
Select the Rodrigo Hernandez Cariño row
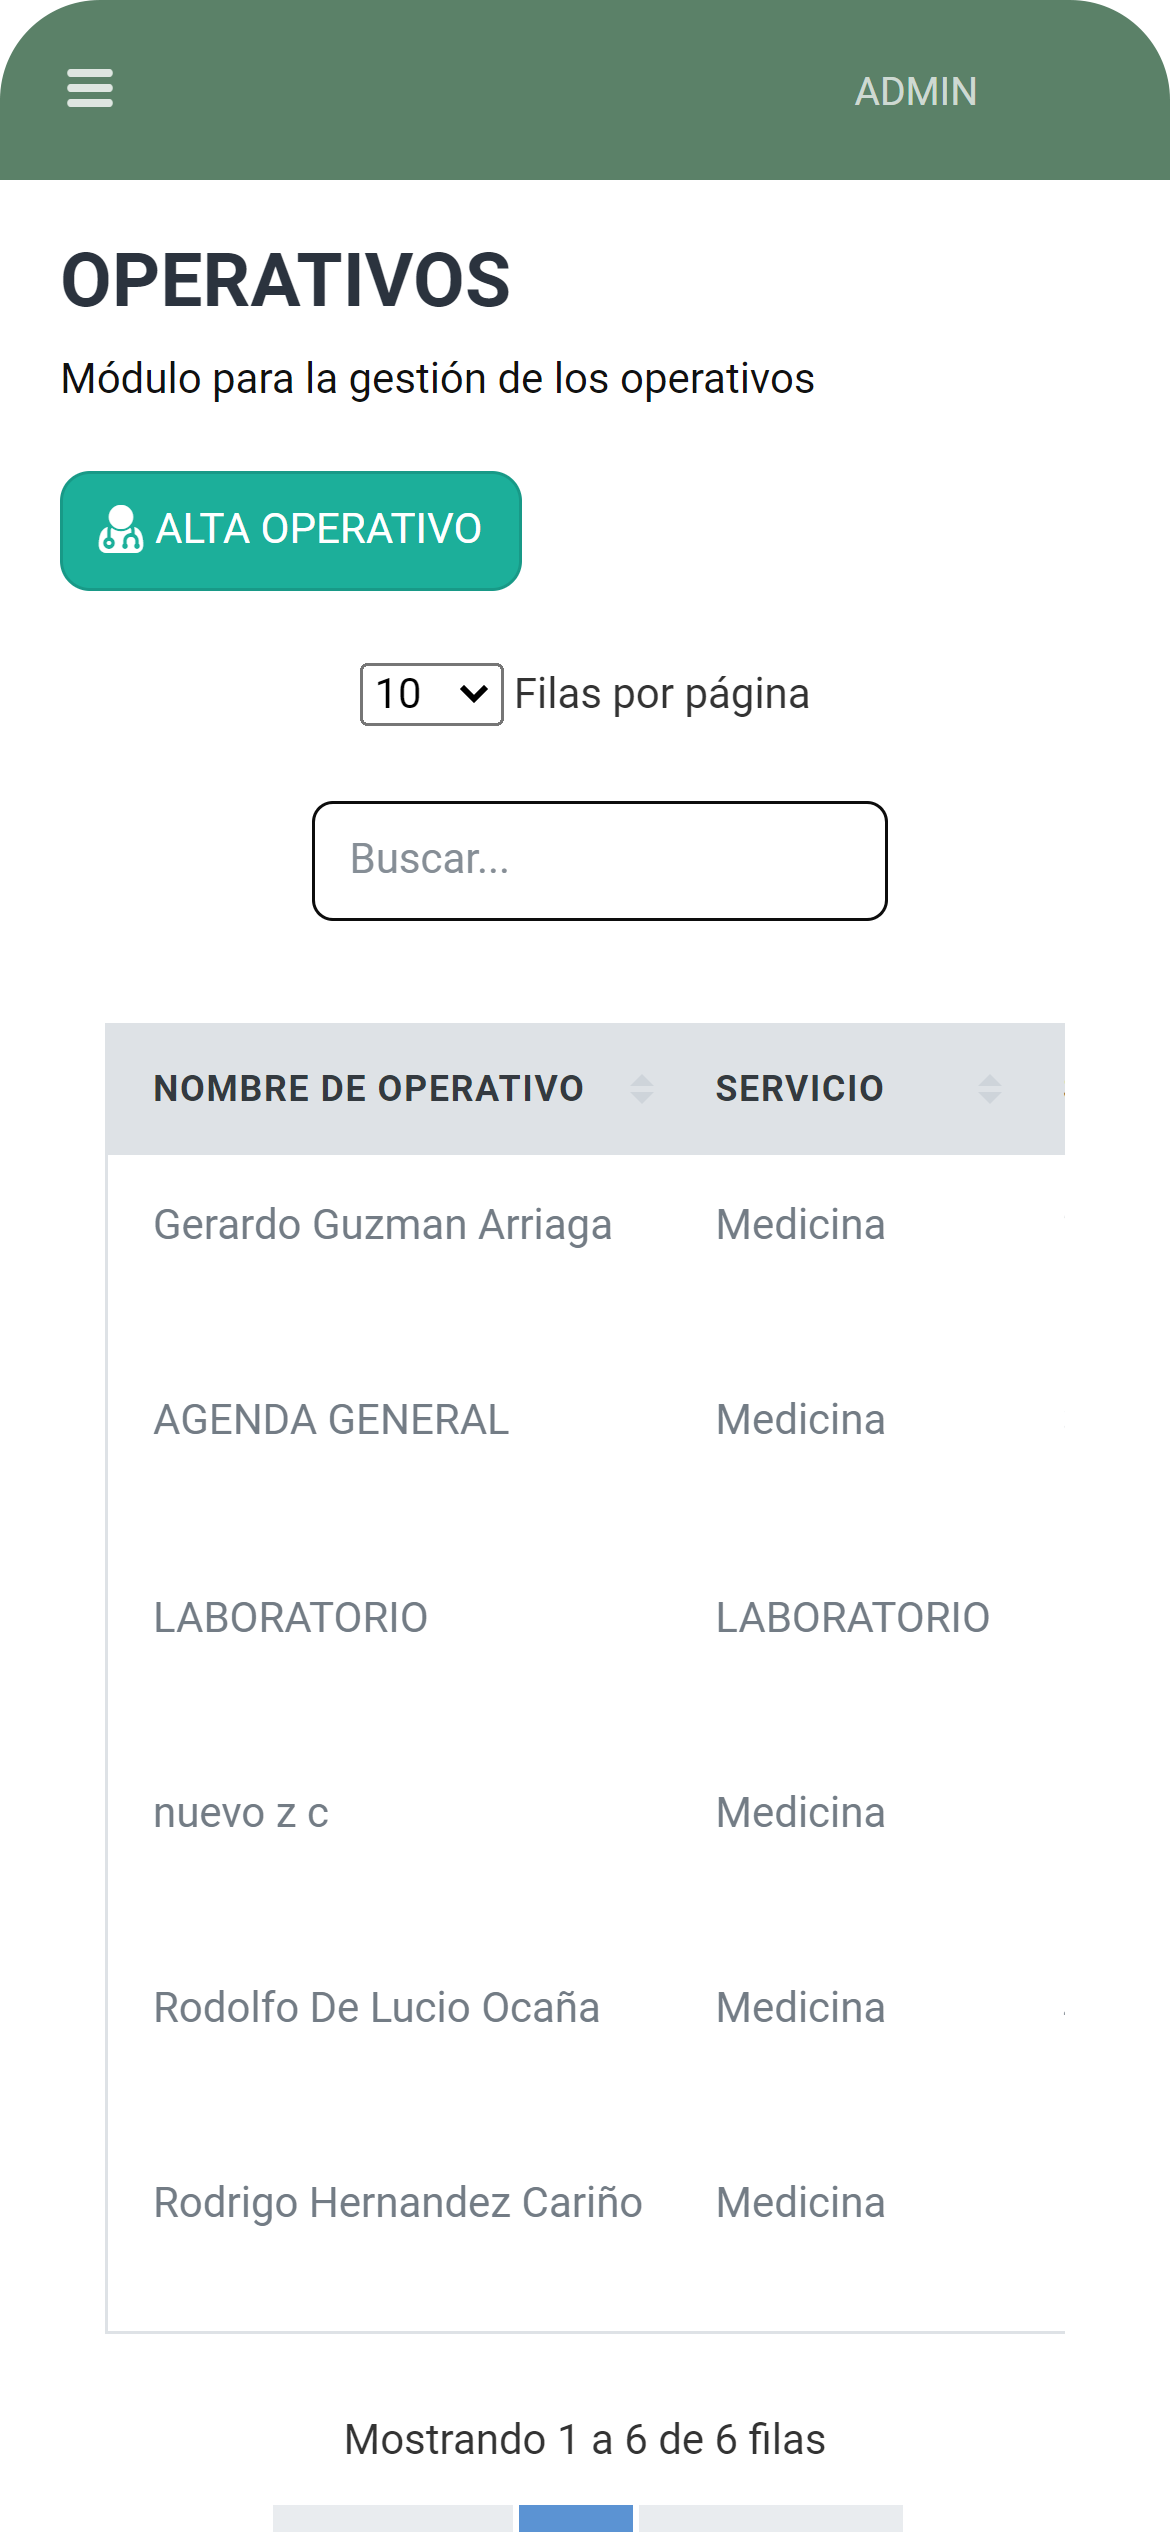(x=397, y=2202)
